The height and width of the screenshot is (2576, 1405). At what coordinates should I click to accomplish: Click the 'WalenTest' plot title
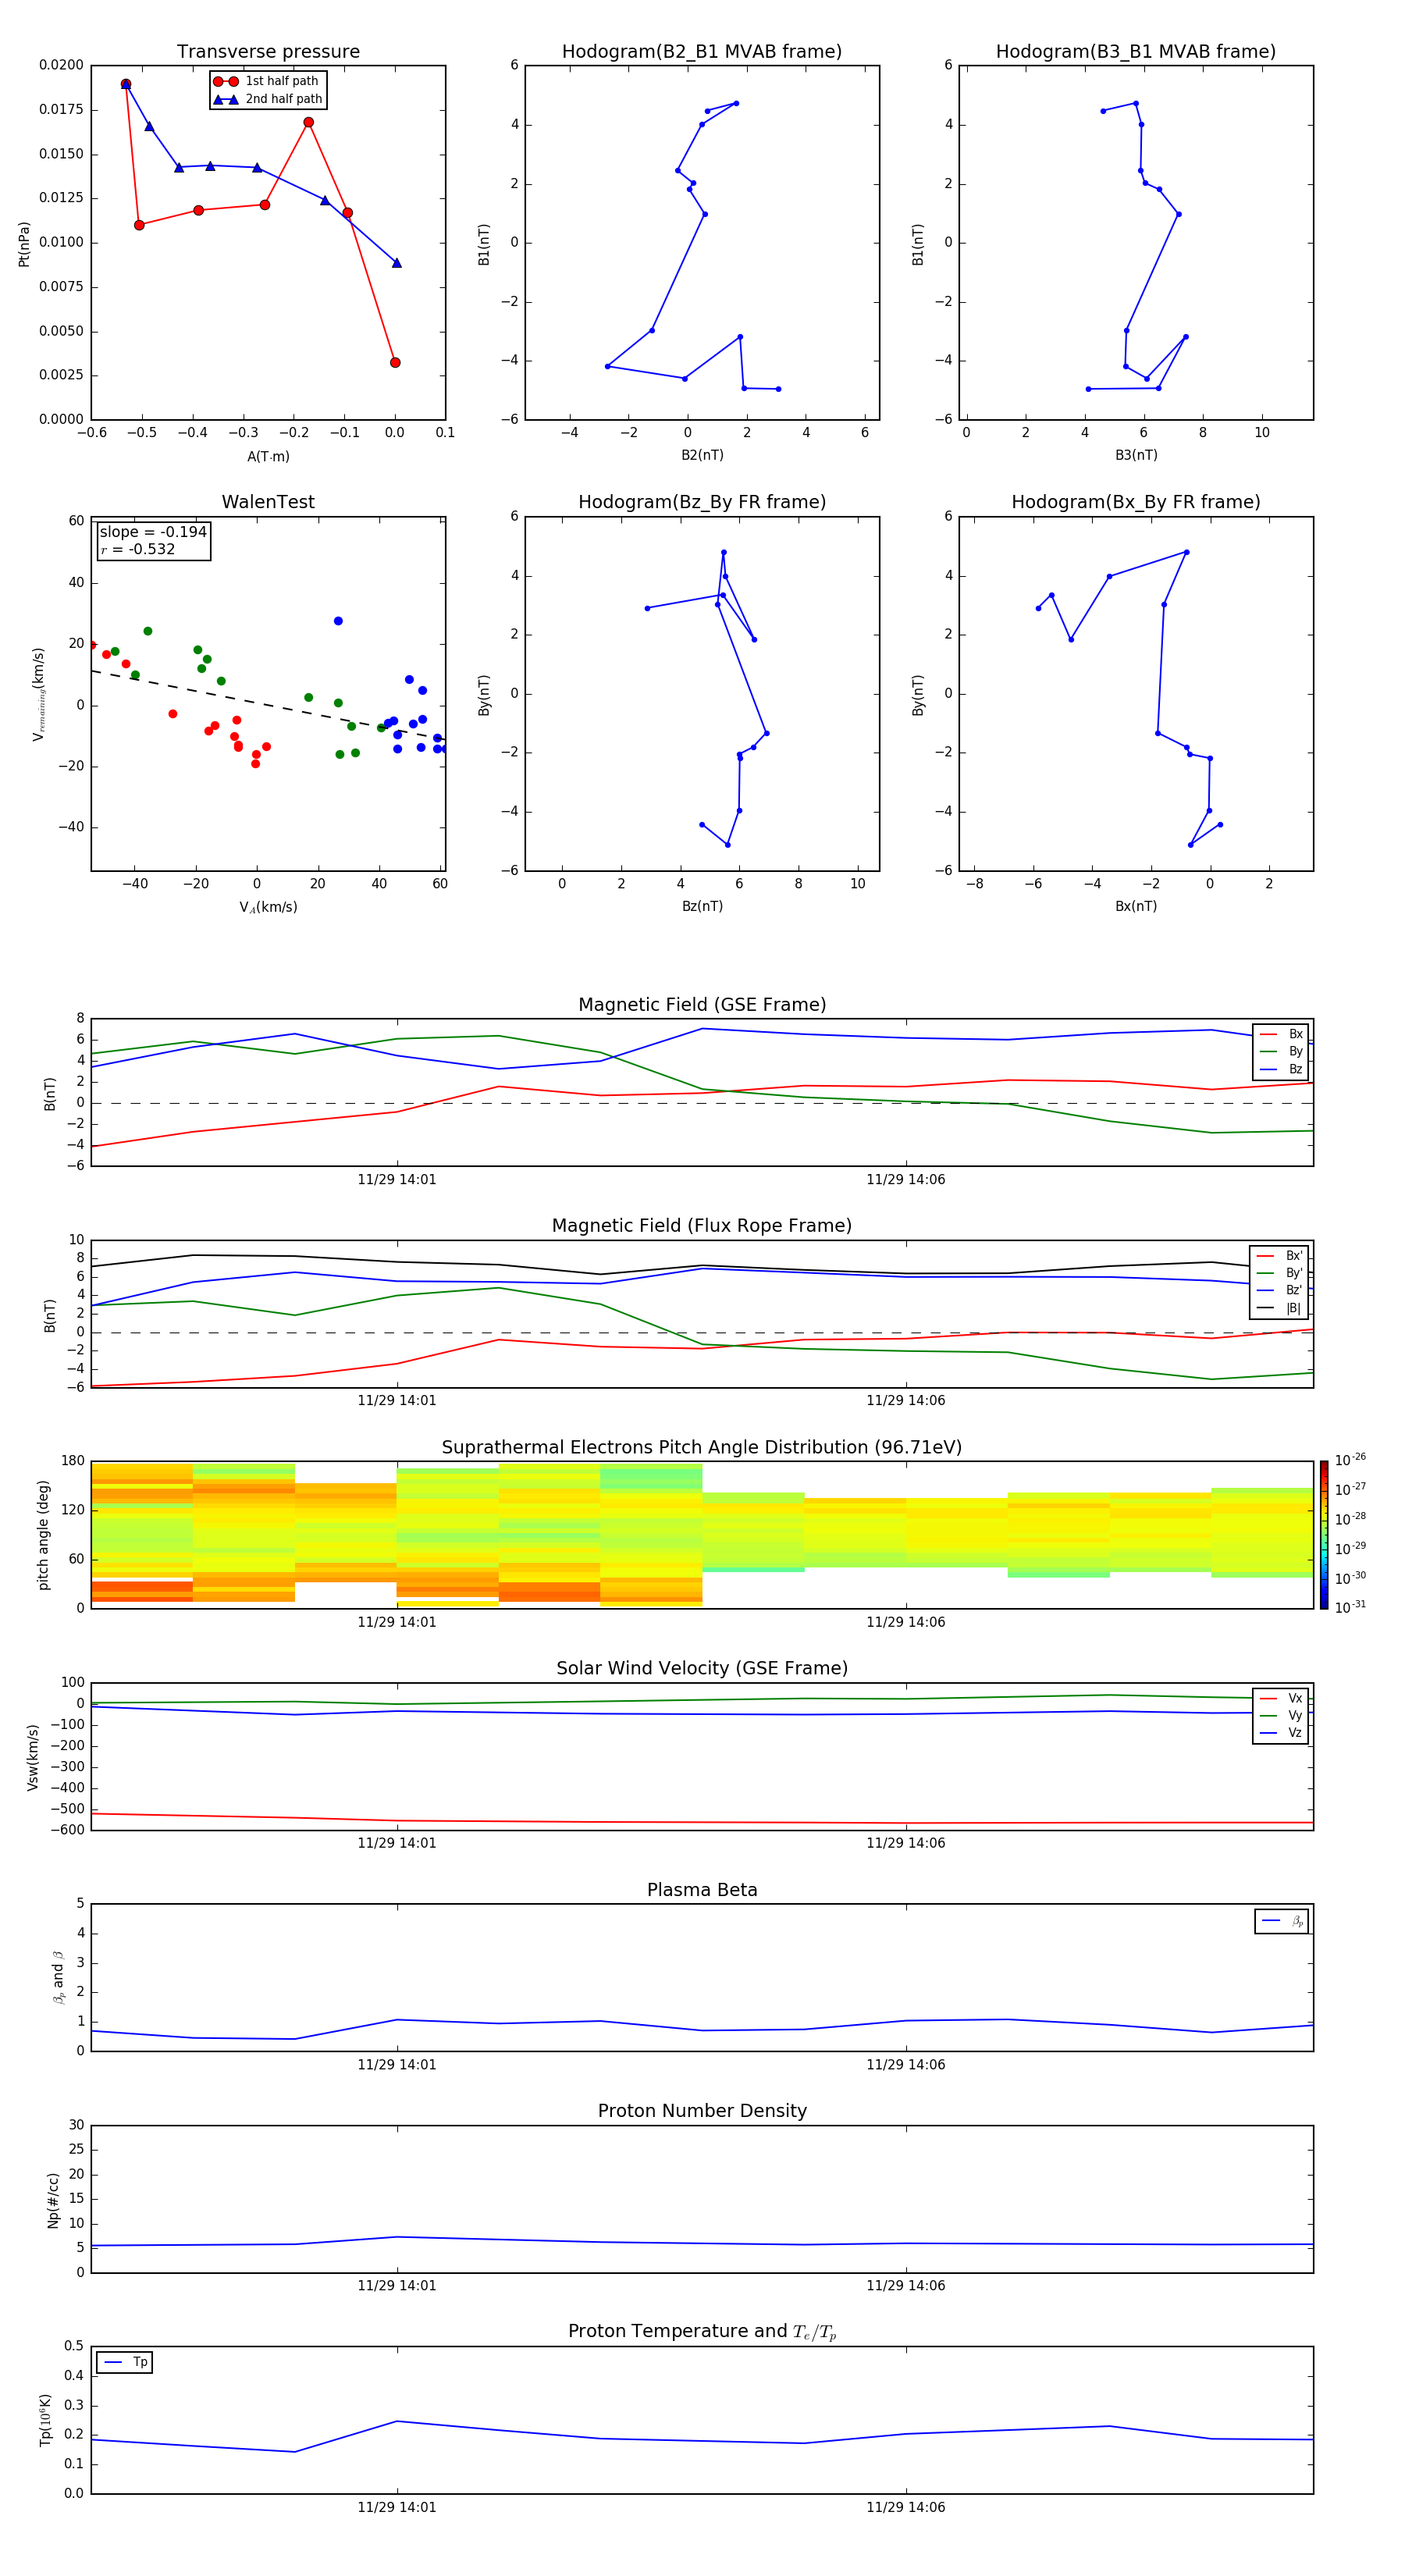[x=268, y=502]
